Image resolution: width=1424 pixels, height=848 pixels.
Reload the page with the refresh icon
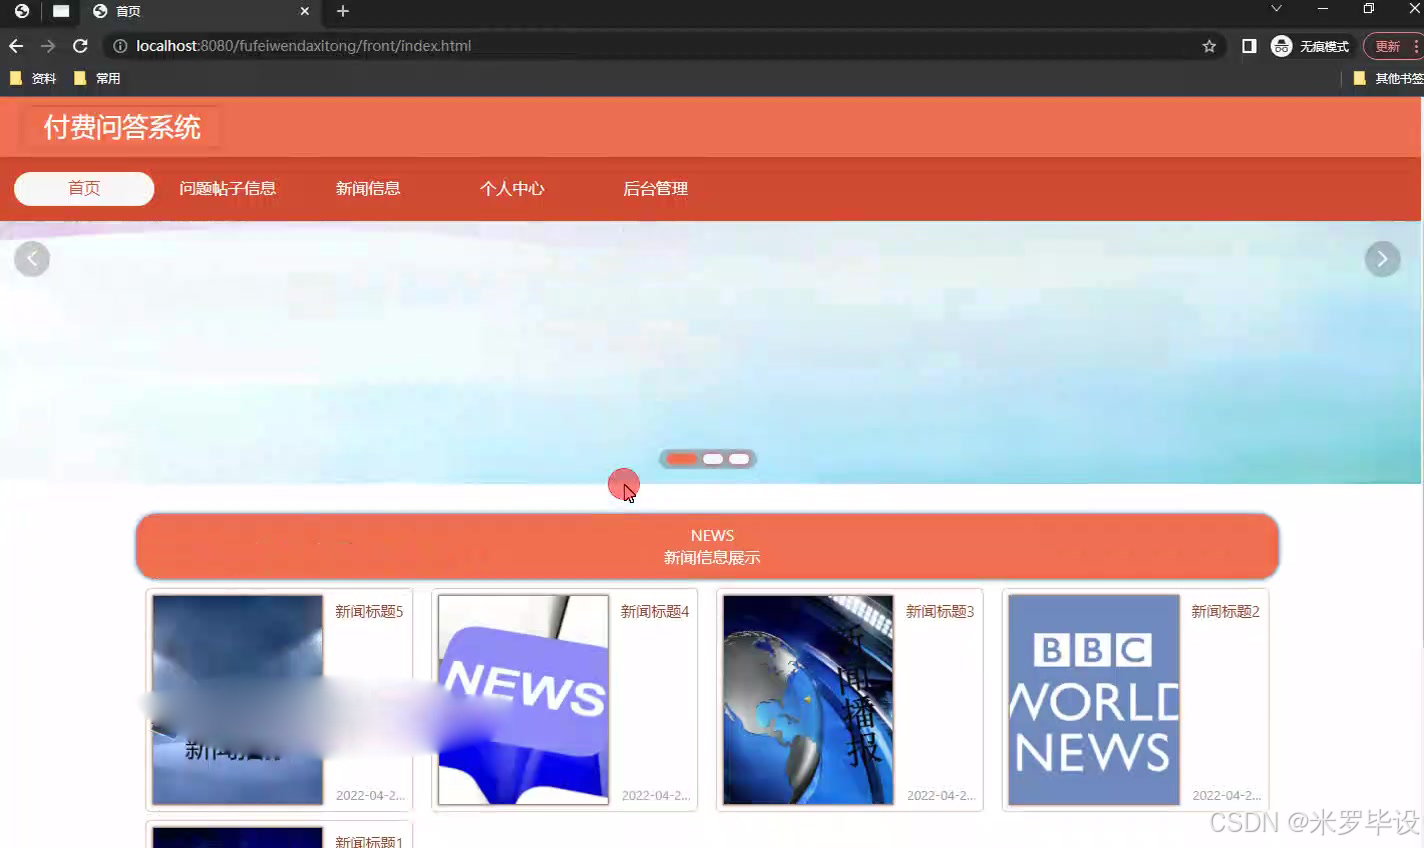[80, 46]
